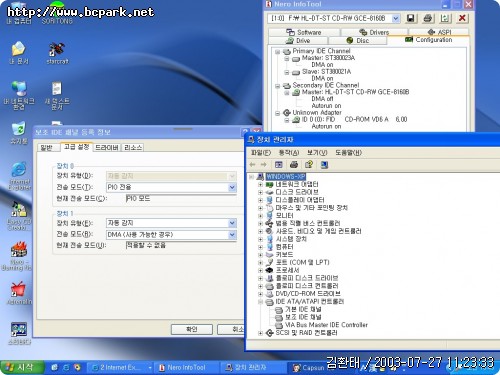
Task: Click the Unknown Adapter icon in Nero tree
Action: (x=287, y=113)
